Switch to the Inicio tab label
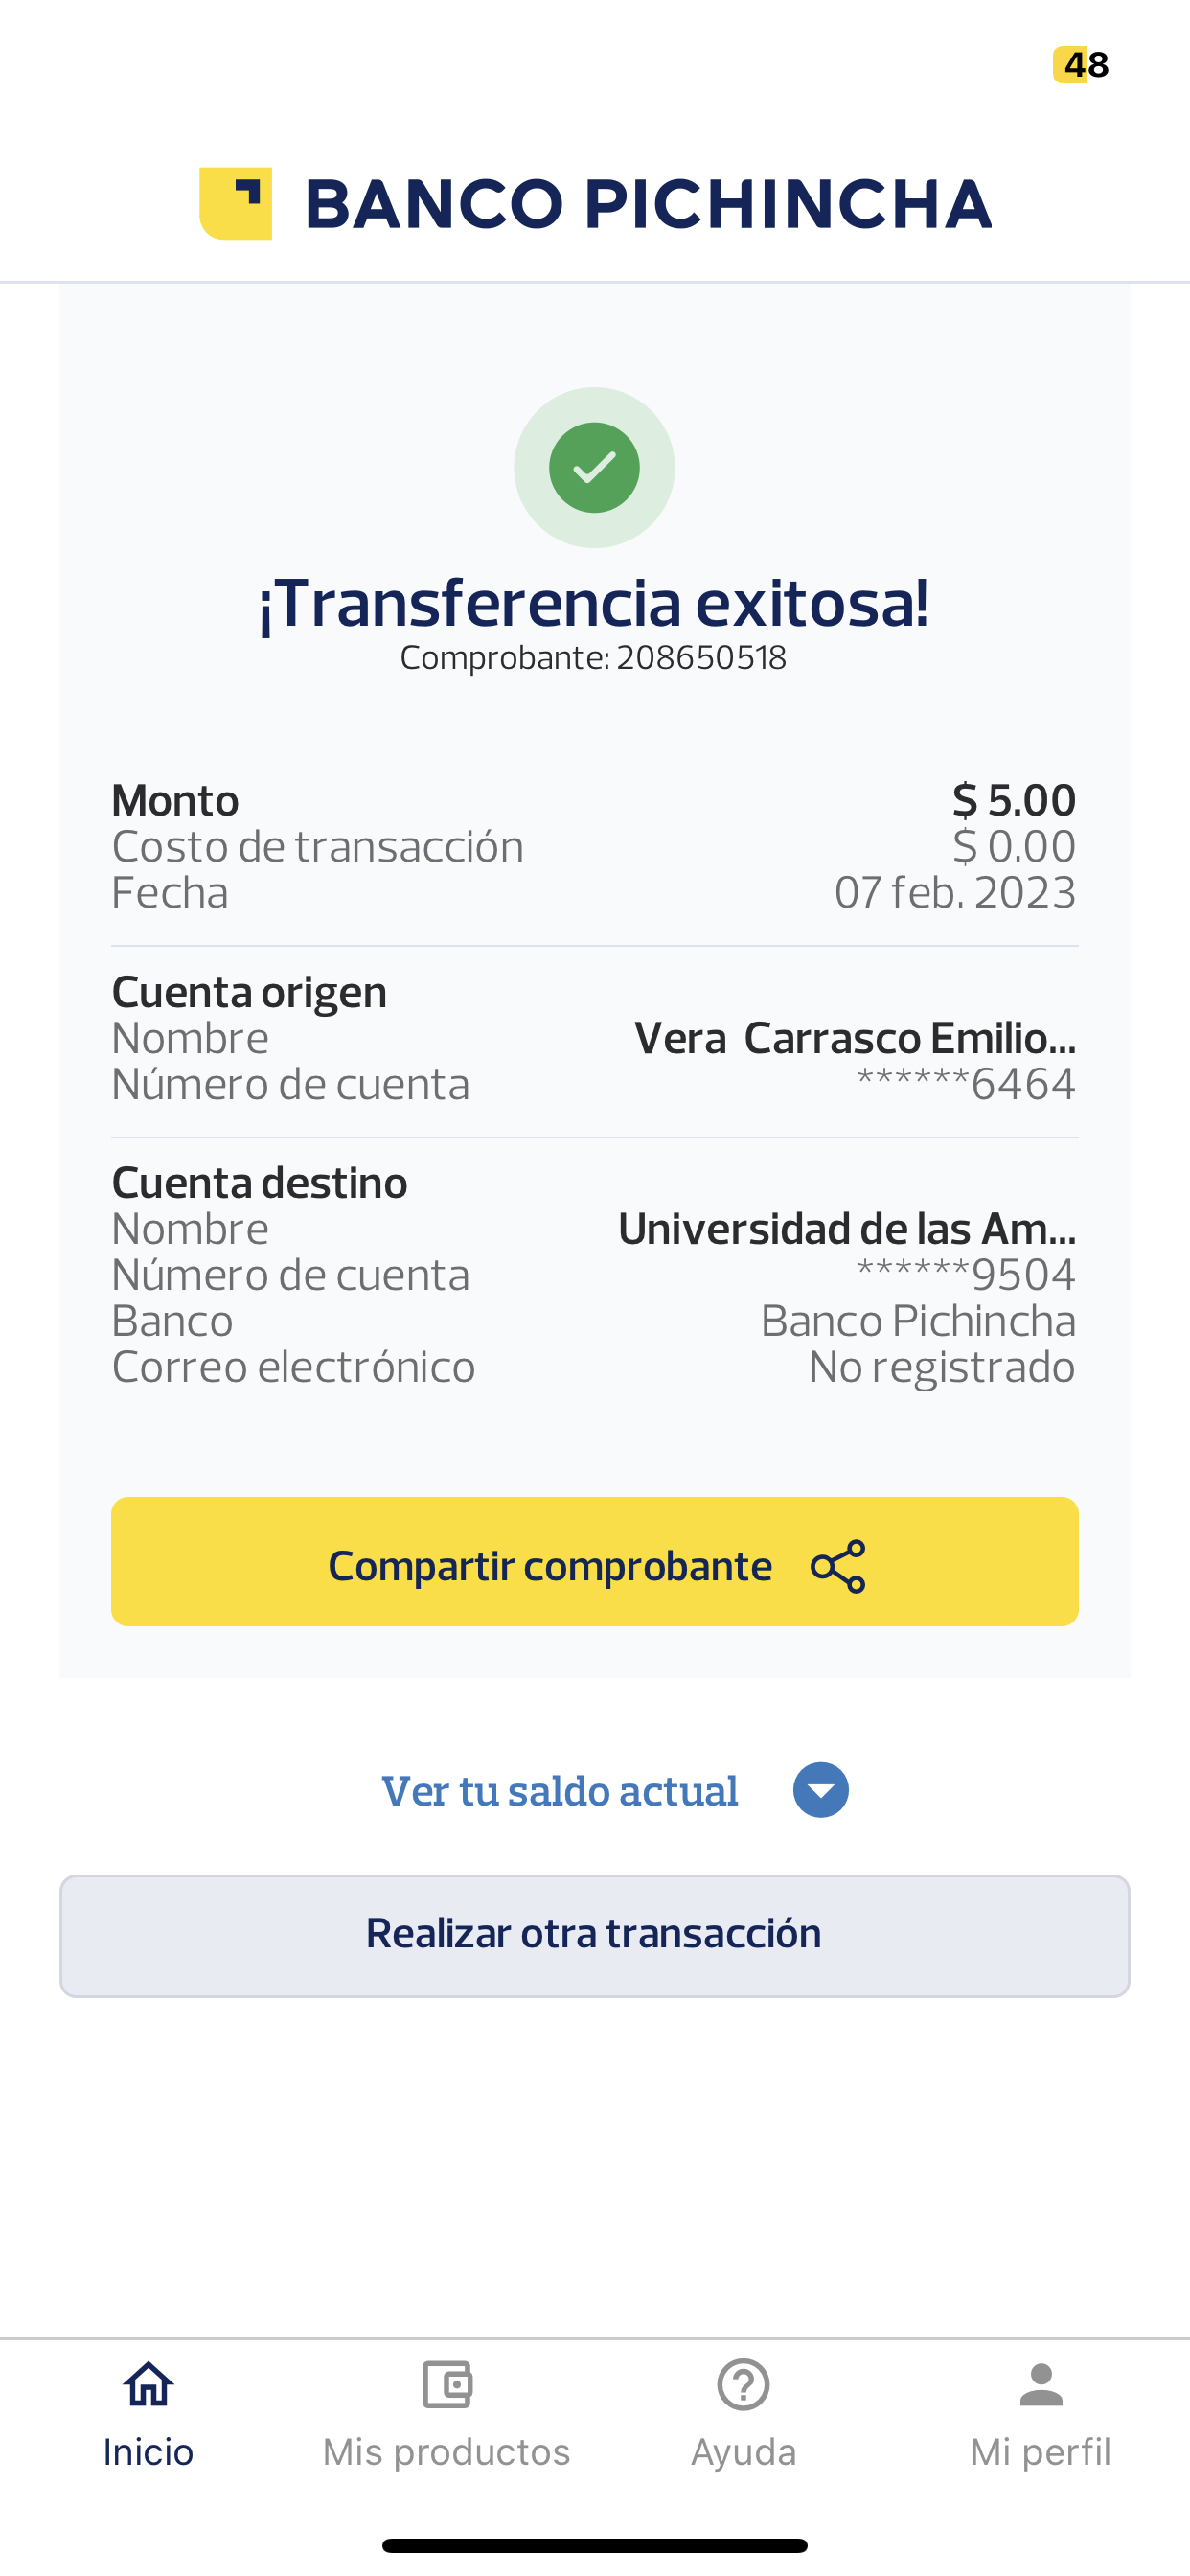The height and width of the screenshot is (2576, 1190). pyautogui.click(x=148, y=2452)
